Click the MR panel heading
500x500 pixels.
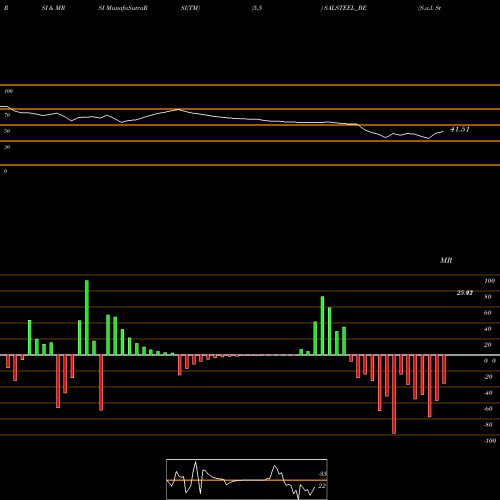(x=446, y=260)
